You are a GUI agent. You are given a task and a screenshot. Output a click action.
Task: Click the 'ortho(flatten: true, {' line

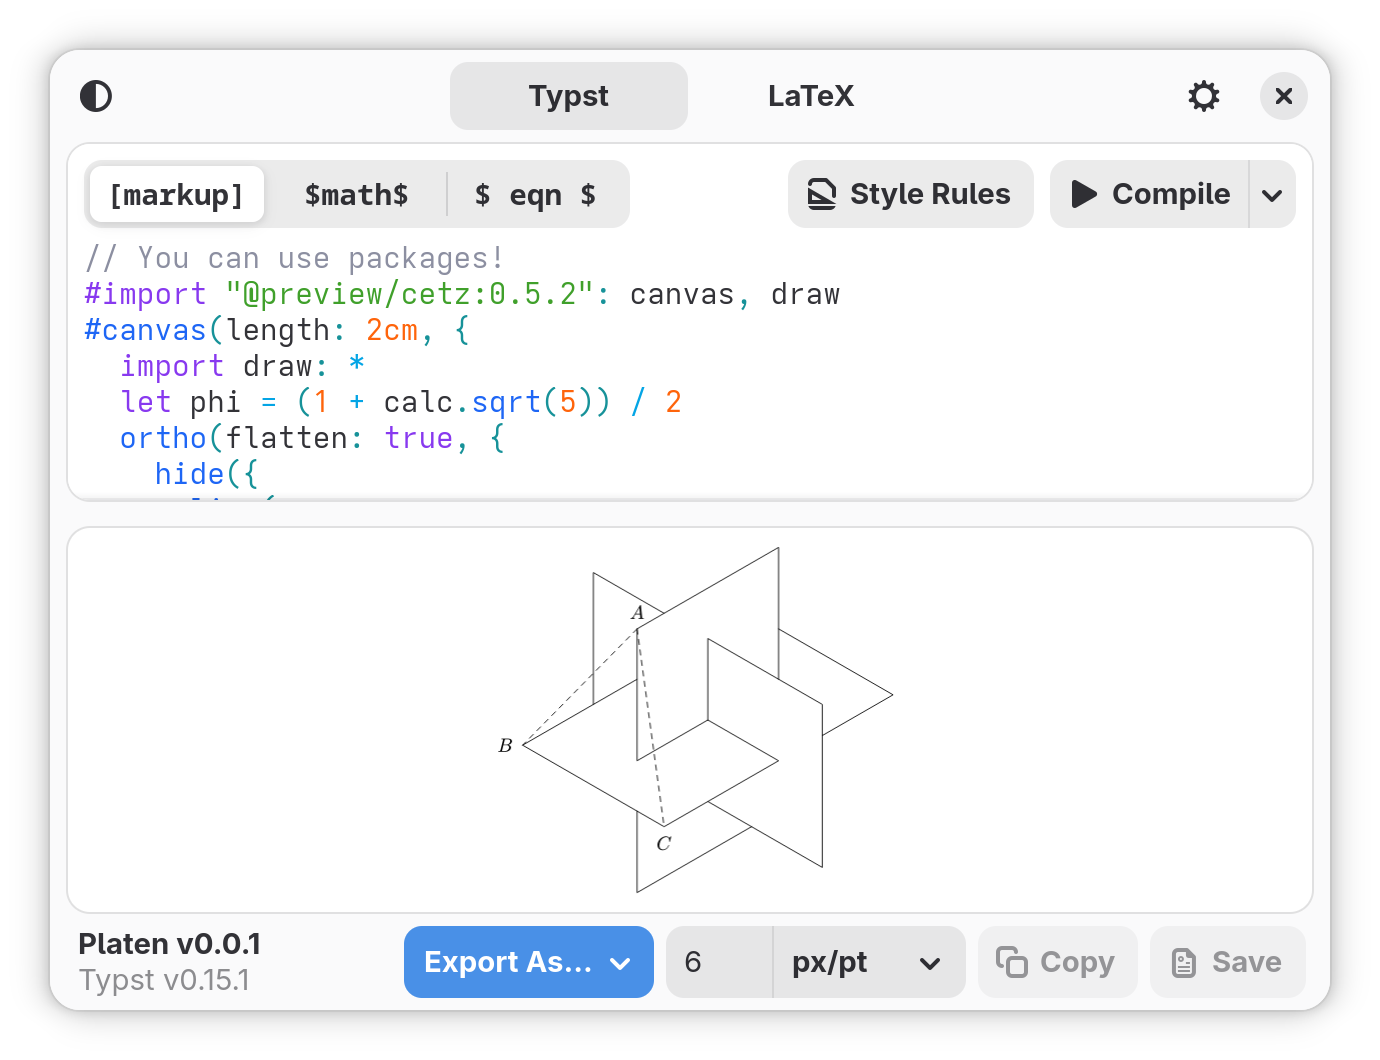pos(312,438)
